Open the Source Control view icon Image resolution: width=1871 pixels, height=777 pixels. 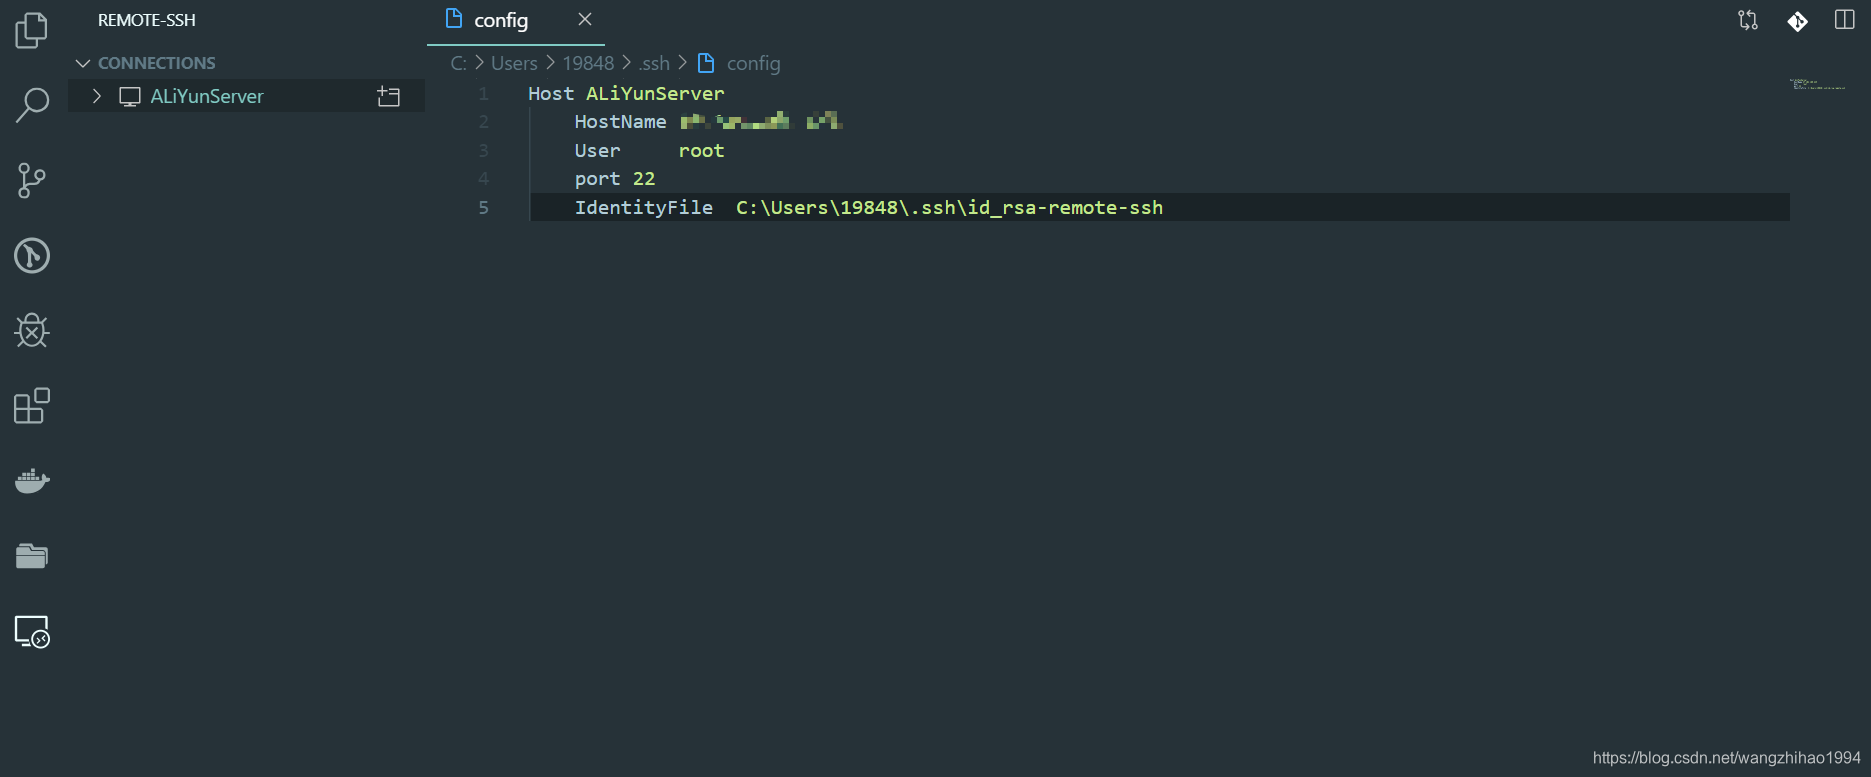click(x=32, y=180)
